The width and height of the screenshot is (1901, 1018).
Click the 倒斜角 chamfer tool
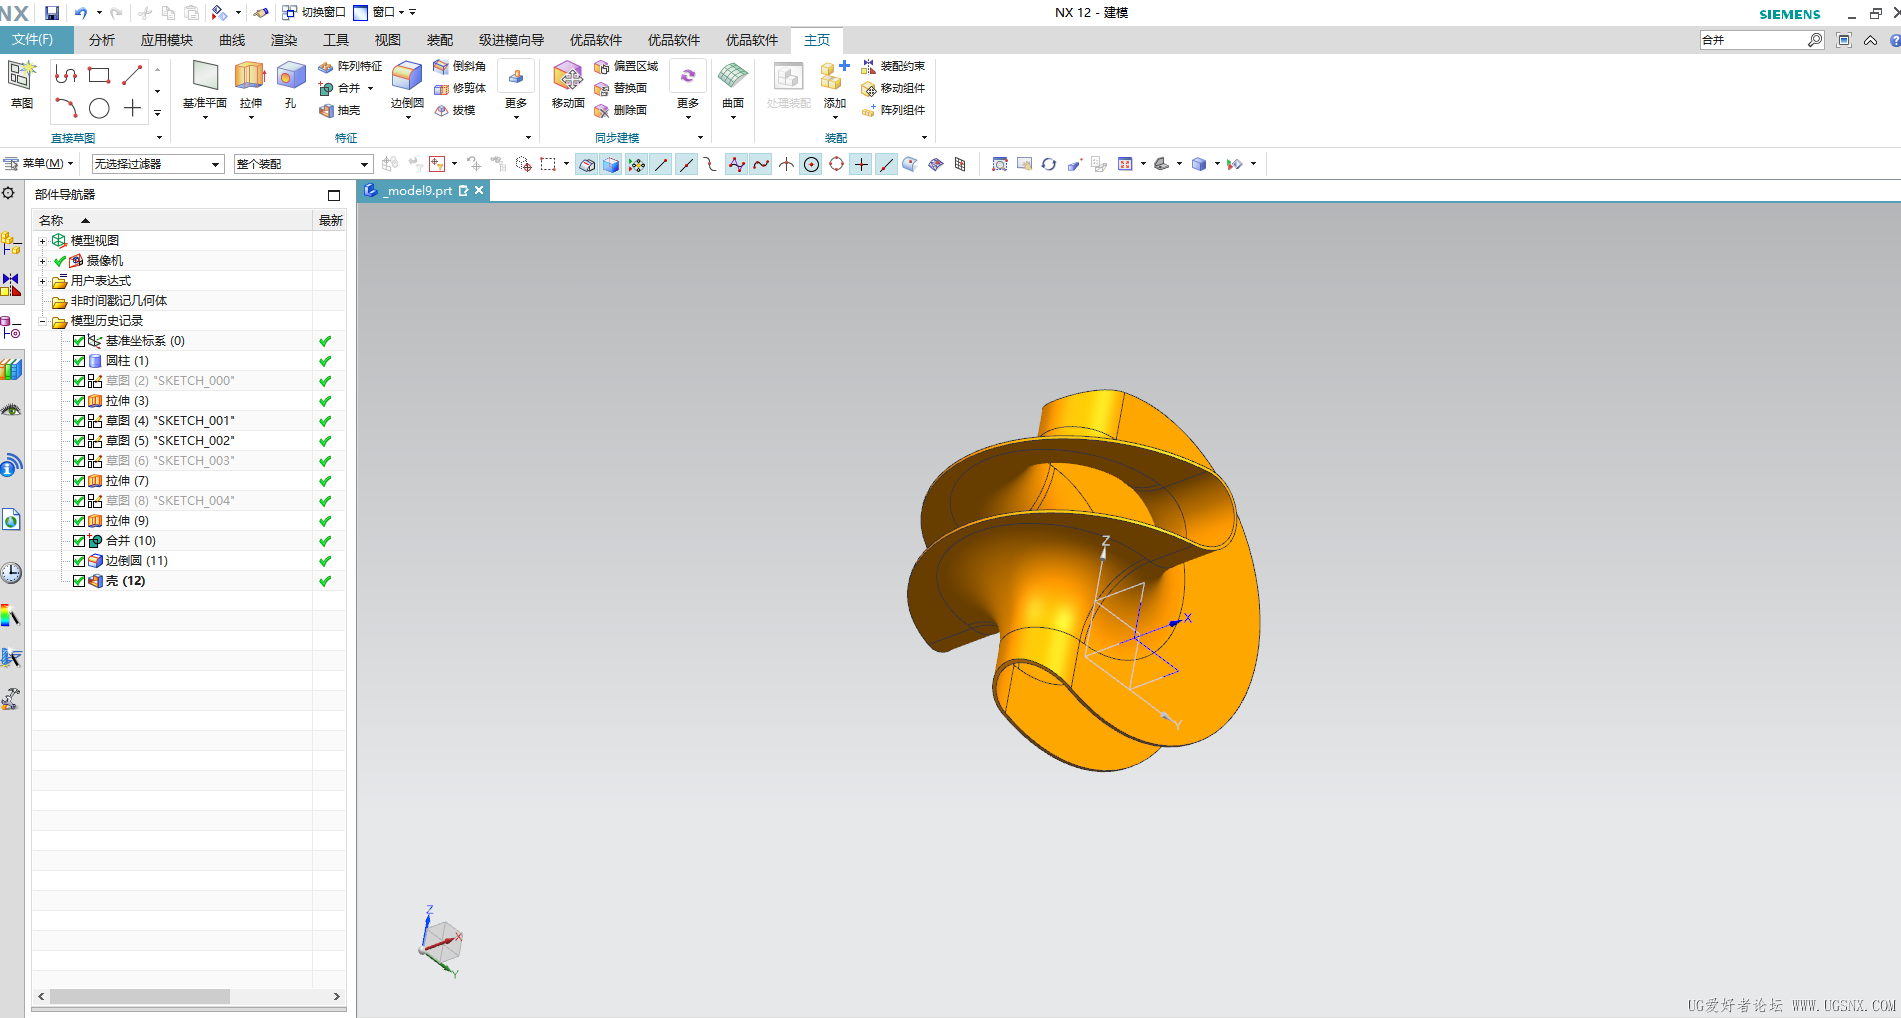click(460, 66)
